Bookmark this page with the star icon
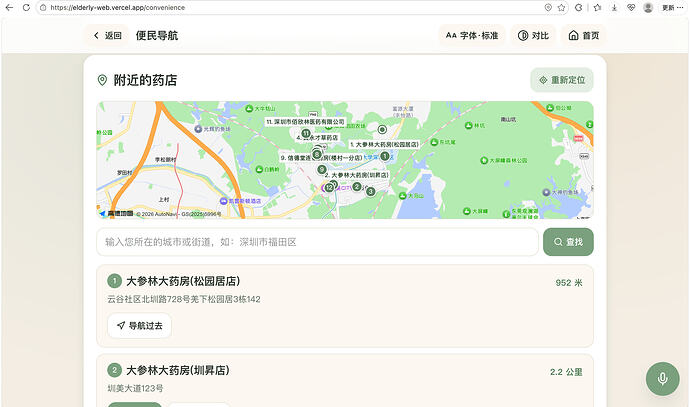690x407 pixels. point(561,7)
